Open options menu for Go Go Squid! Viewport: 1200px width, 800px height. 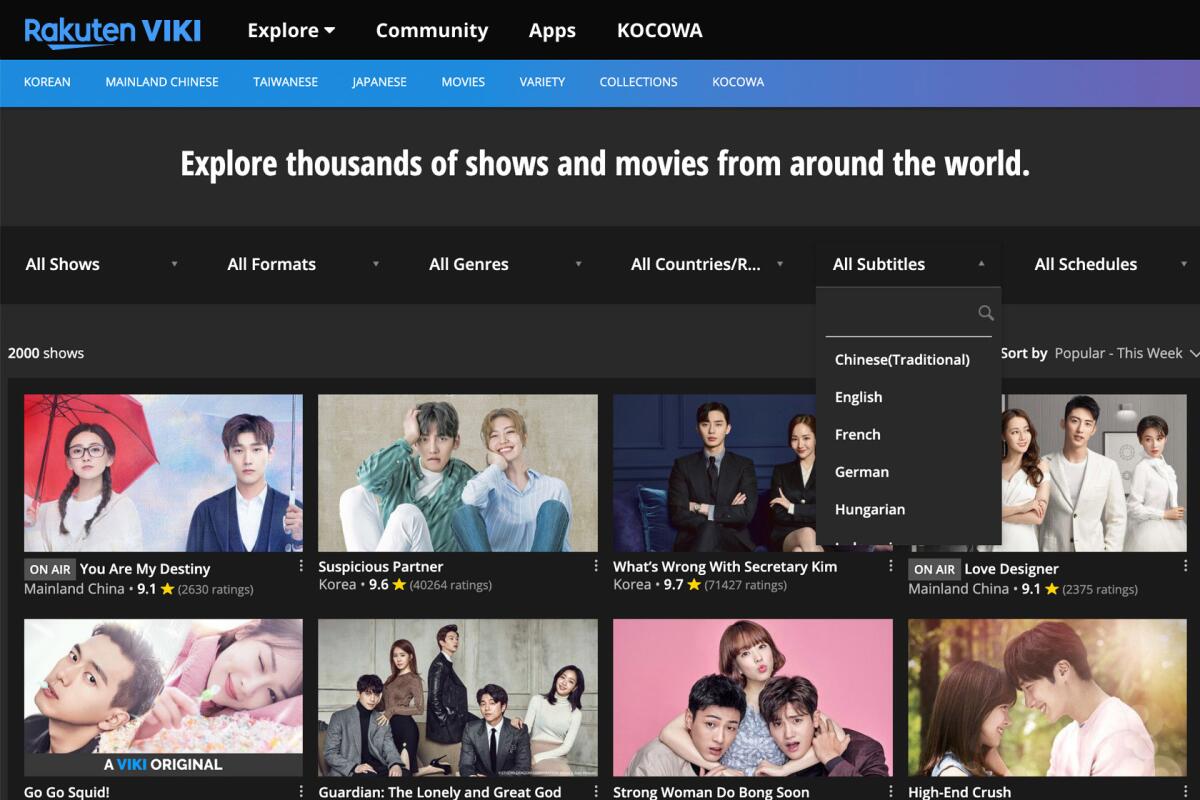tap(301, 791)
